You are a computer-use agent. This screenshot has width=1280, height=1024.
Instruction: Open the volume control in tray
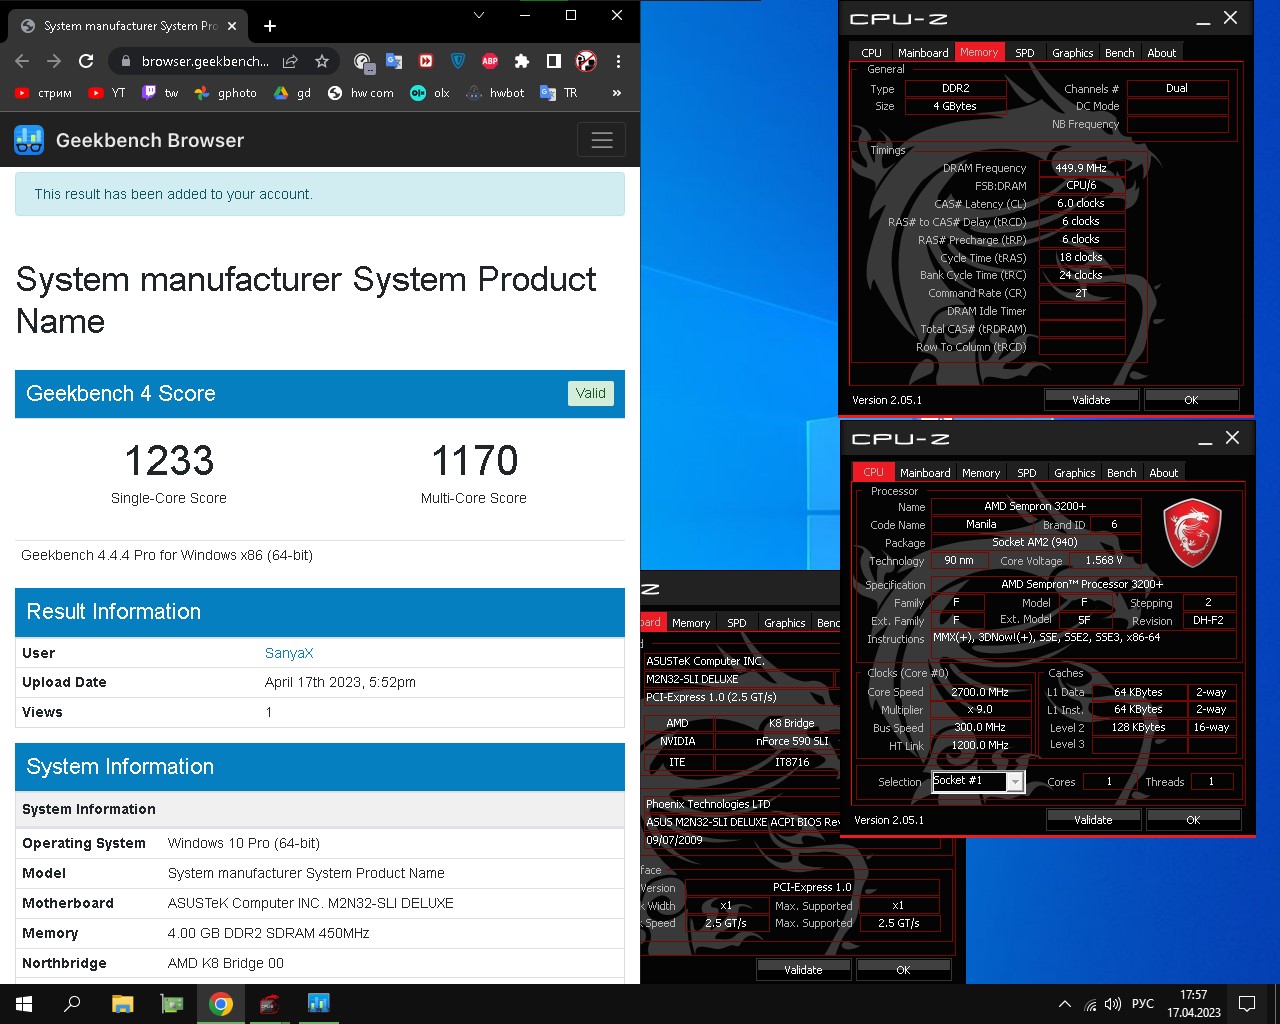(1113, 1004)
